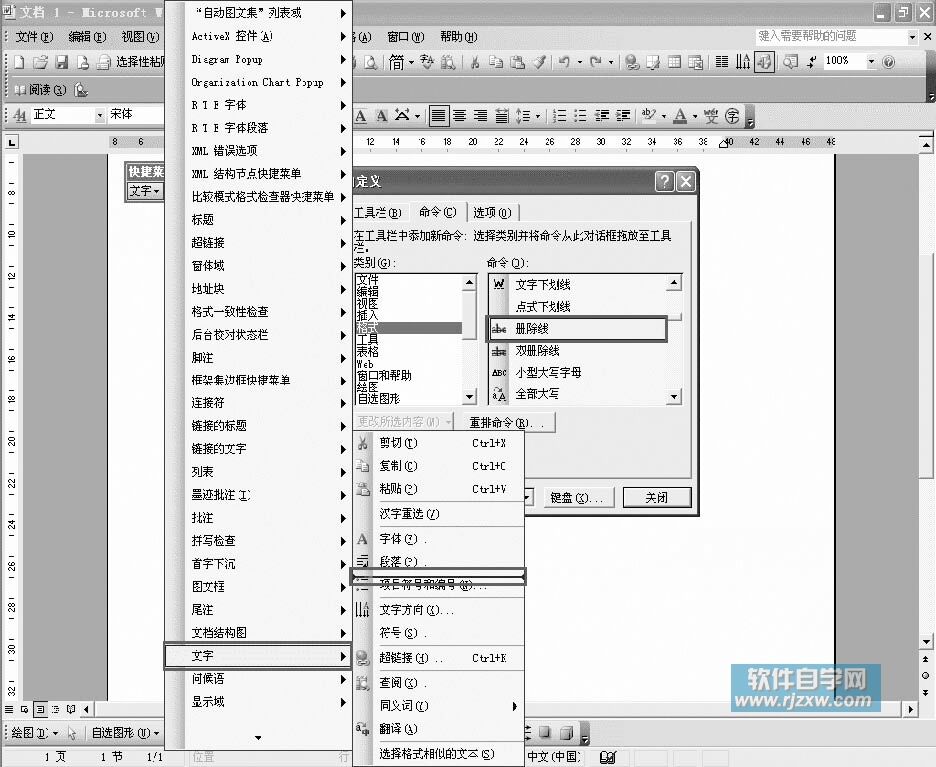Viewport: 936px width, 767px height.
Task: Click the spelling status book icon
Action: [608, 757]
